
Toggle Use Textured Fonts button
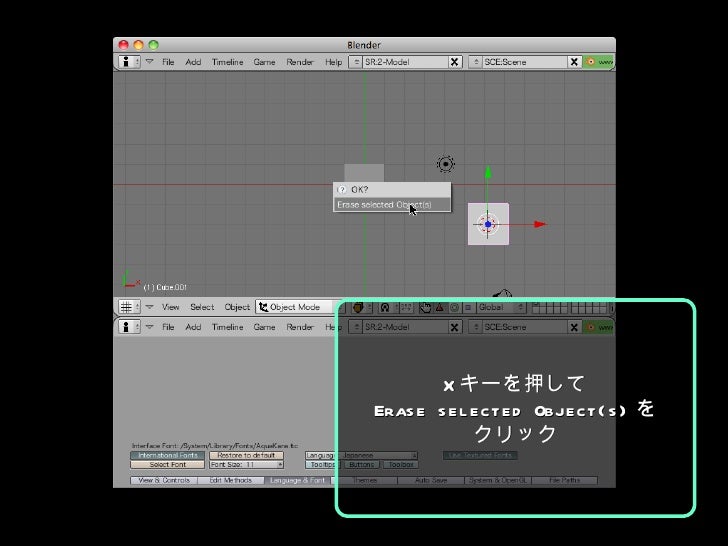tap(480, 455)
